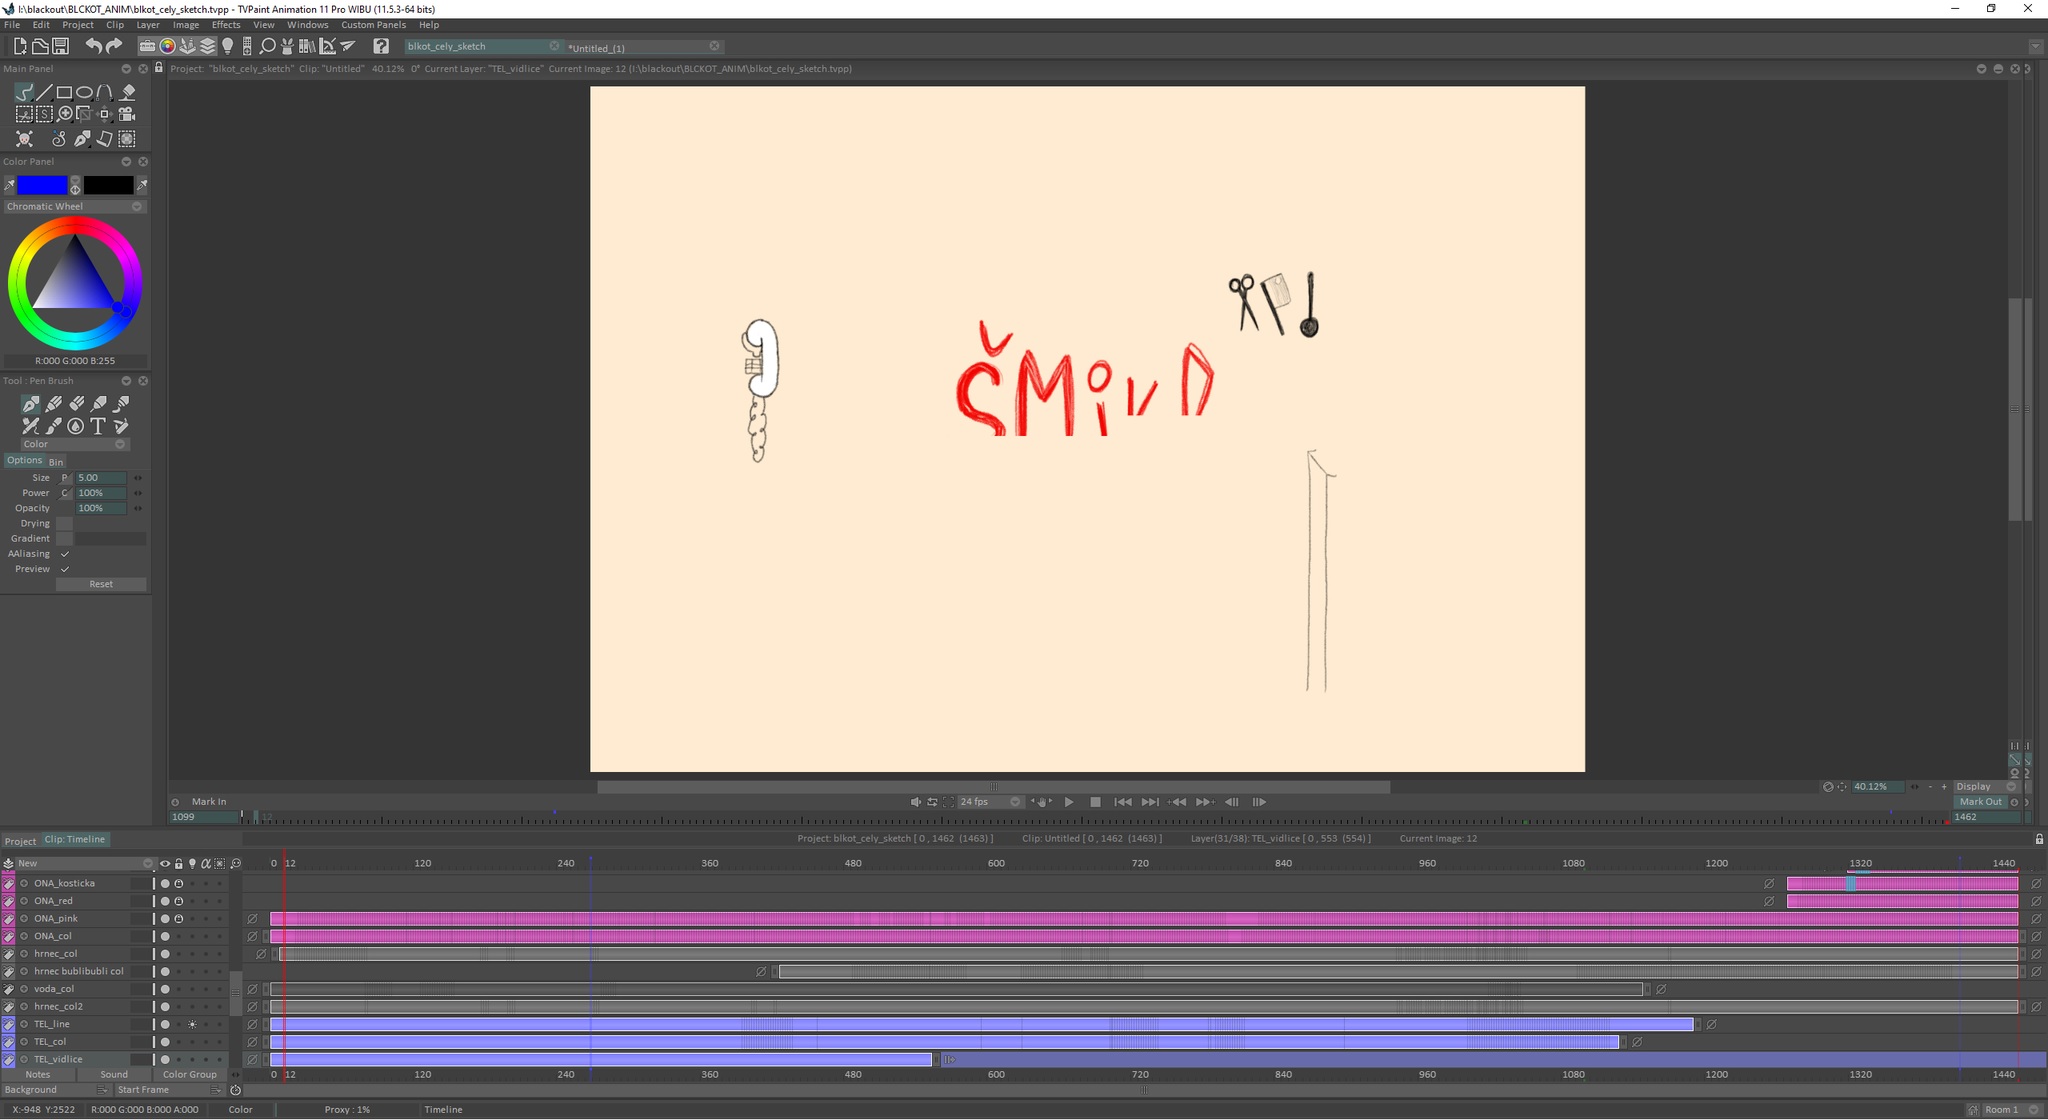The image size is (2048, 1120).
Task: Undo the last action
Action: (93, 46)
